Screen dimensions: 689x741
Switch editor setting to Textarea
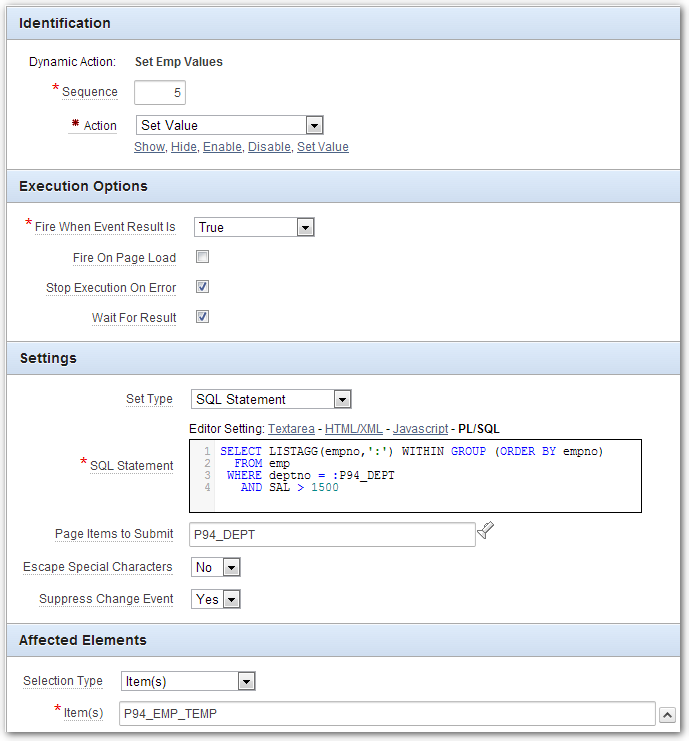292,428
